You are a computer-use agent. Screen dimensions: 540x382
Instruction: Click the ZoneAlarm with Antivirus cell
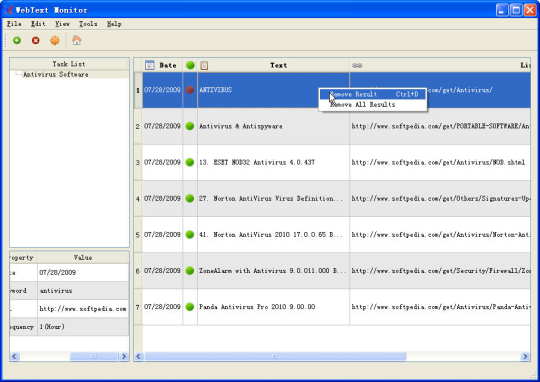[273, 271]
